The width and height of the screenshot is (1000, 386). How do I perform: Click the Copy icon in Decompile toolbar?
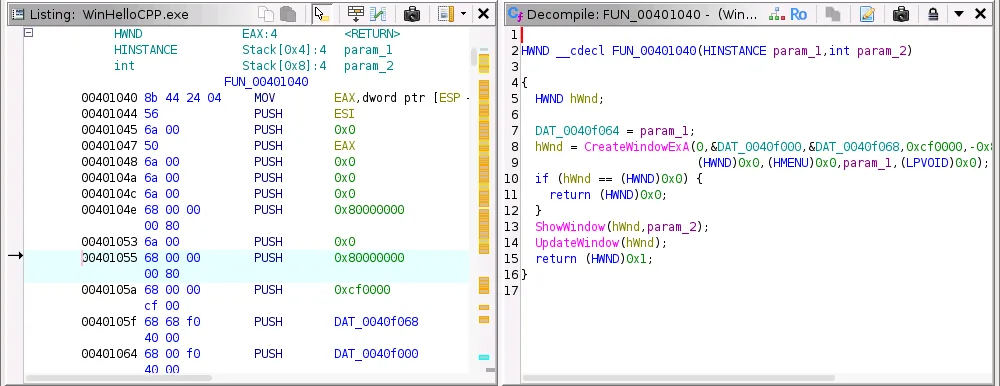(x=833, y=14)
